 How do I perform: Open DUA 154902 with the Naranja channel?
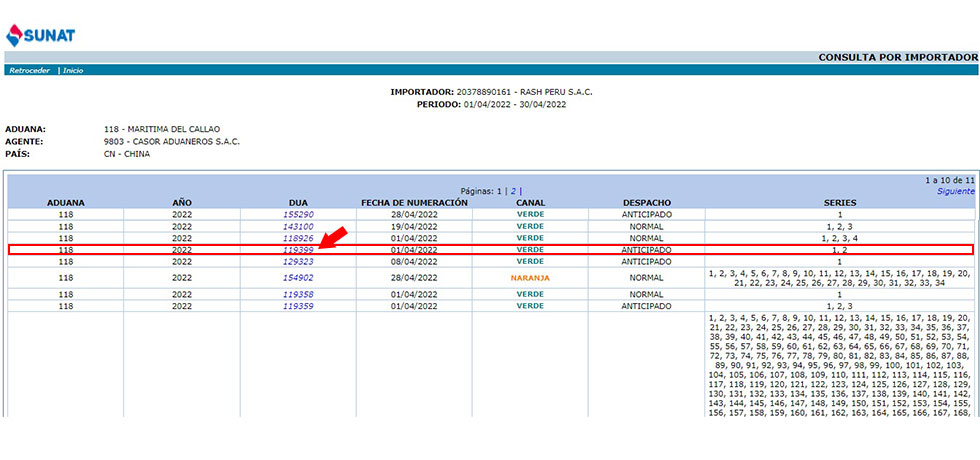click(298, 278)
